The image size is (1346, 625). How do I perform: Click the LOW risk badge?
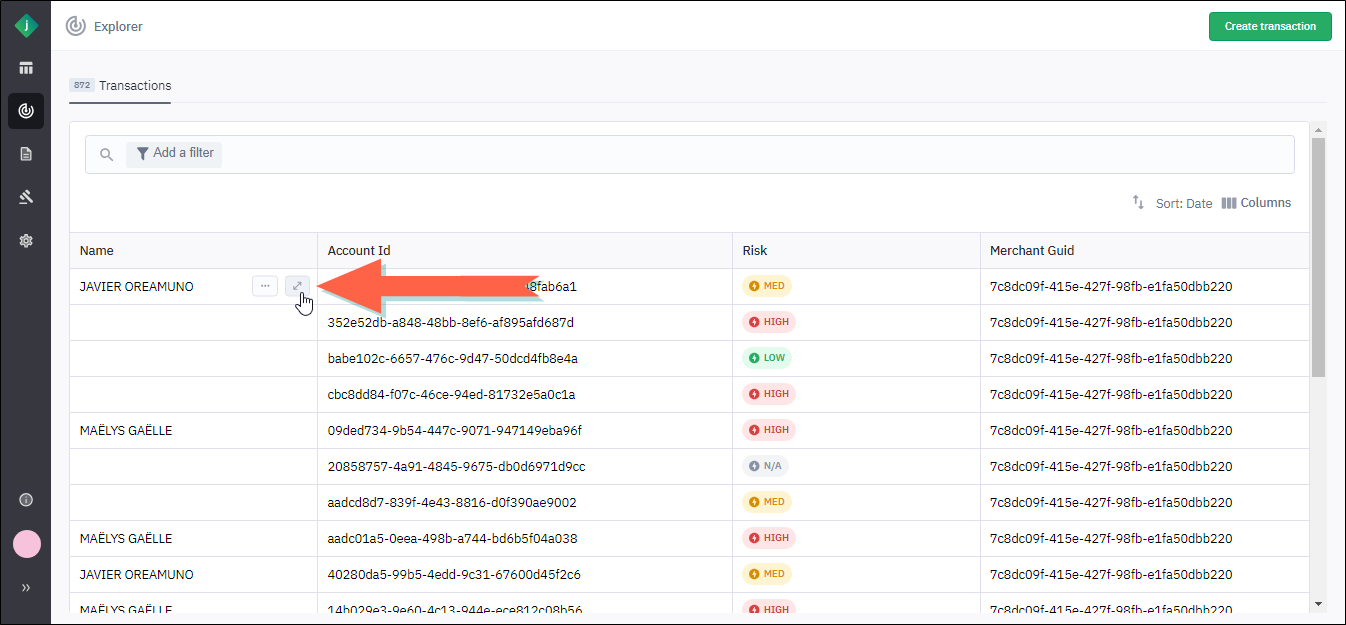click(767, 358)
